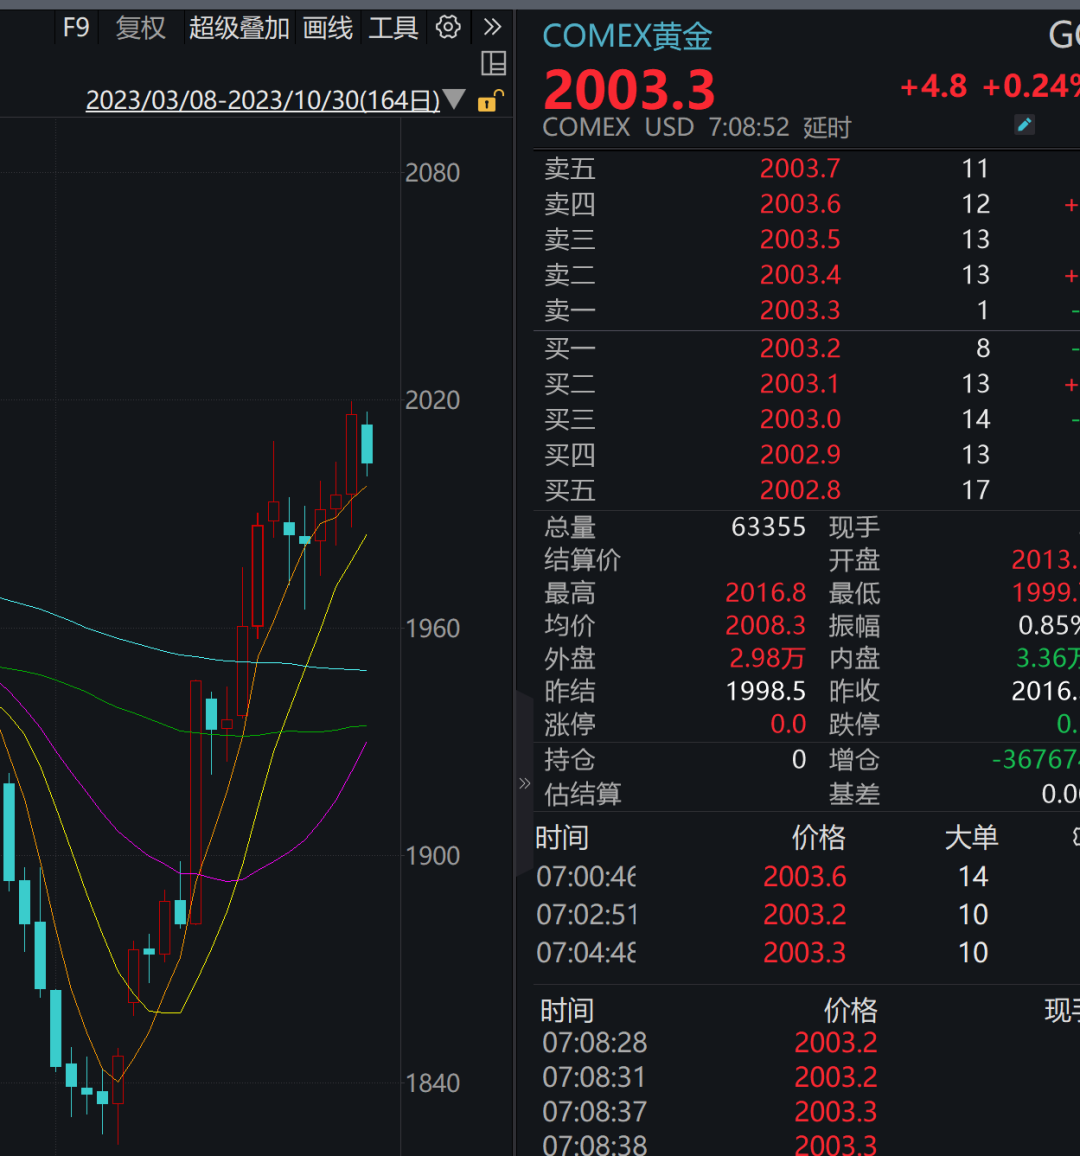Screen dimensions: 1080x1156
Task: Click the 内盘 label
Action: (x=854, y=658)
